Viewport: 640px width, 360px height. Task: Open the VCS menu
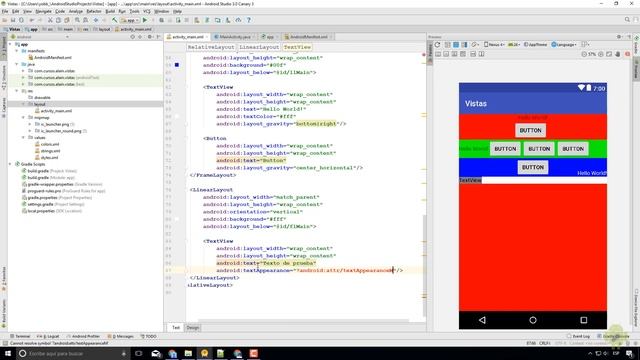147,11
